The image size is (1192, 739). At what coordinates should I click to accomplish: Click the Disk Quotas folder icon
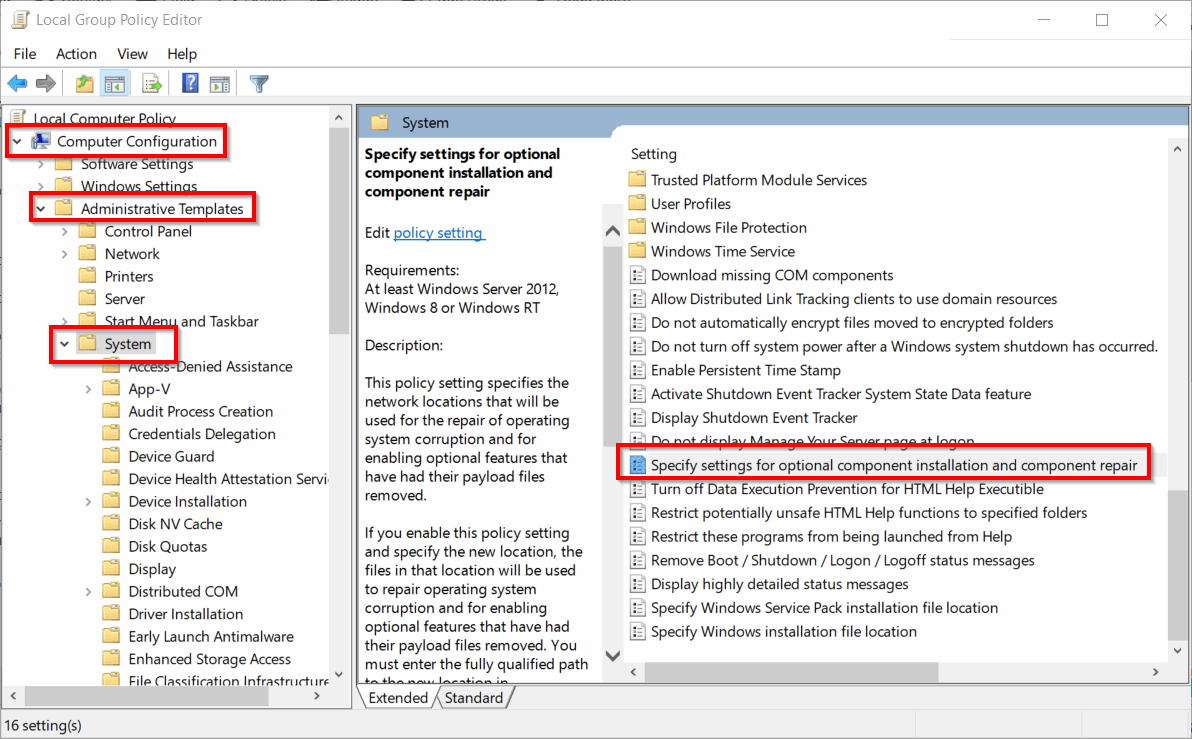tap(111, 547)
